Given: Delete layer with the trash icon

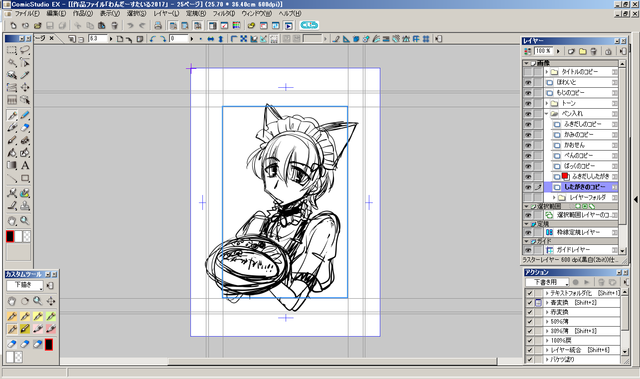Looking at the screenshot, I should pos(594,51).
